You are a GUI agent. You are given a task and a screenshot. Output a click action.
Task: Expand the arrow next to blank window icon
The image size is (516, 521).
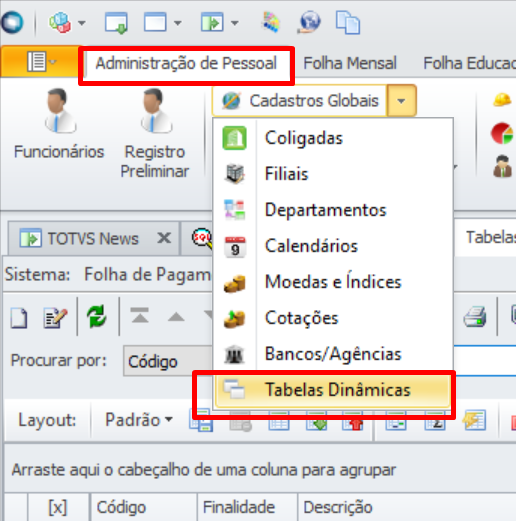pyautogui.click(x=178, y=23)
